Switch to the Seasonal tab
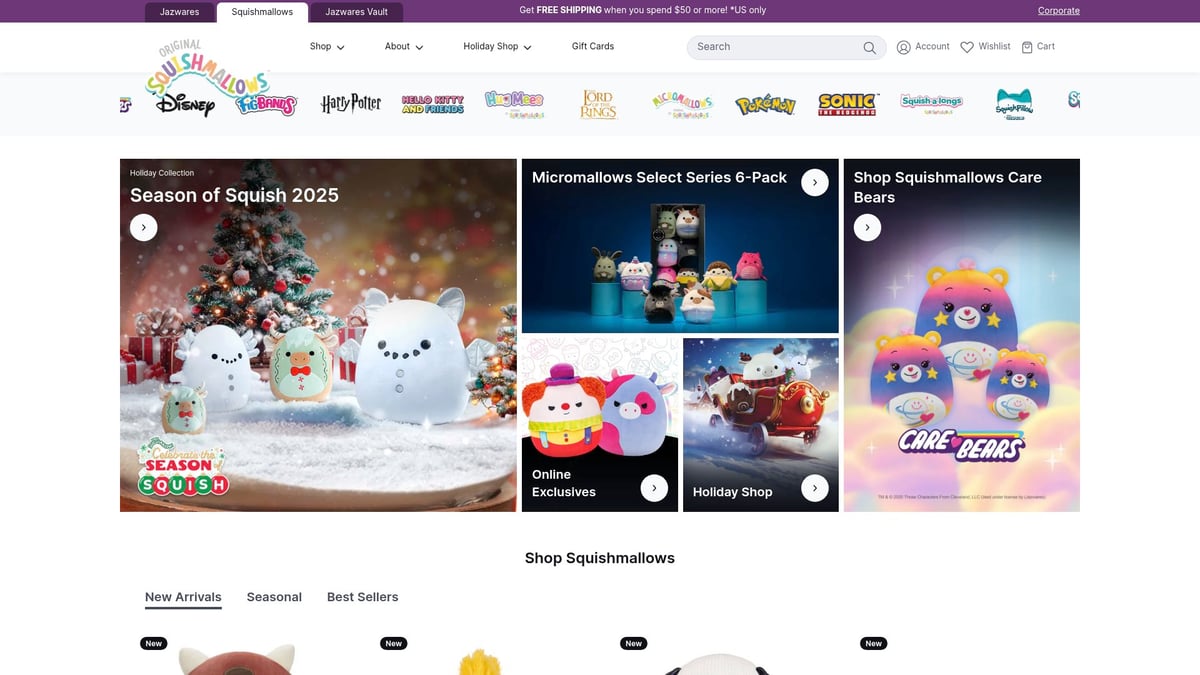1200x675 pixels. pos(274,597)
